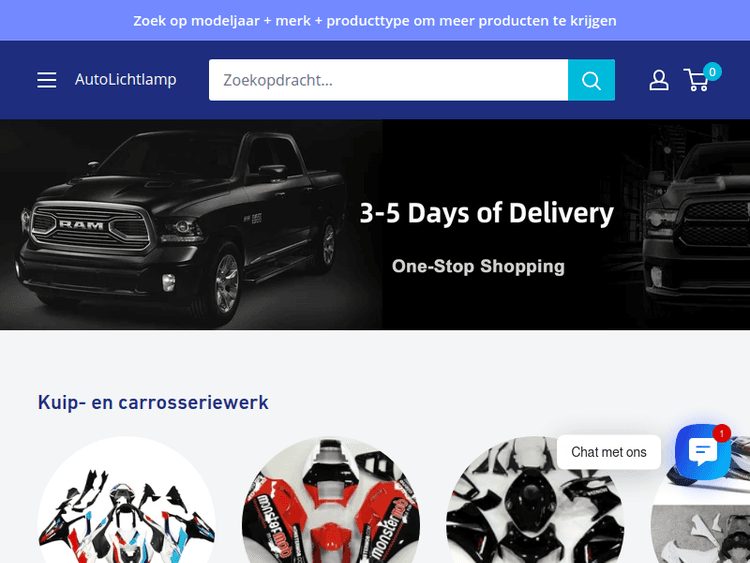Open the shopping cart icon

pos(696,80)
